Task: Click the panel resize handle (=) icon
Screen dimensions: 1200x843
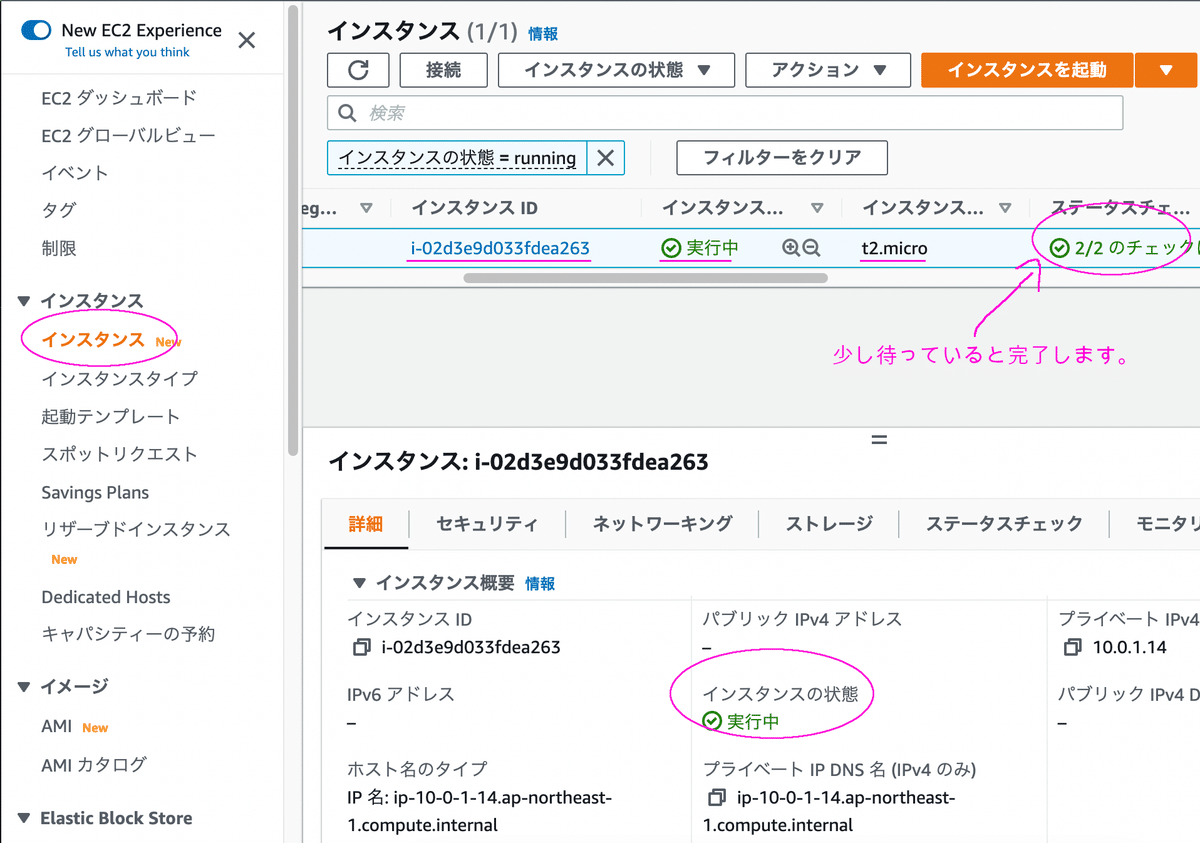Action: point(879,439)
